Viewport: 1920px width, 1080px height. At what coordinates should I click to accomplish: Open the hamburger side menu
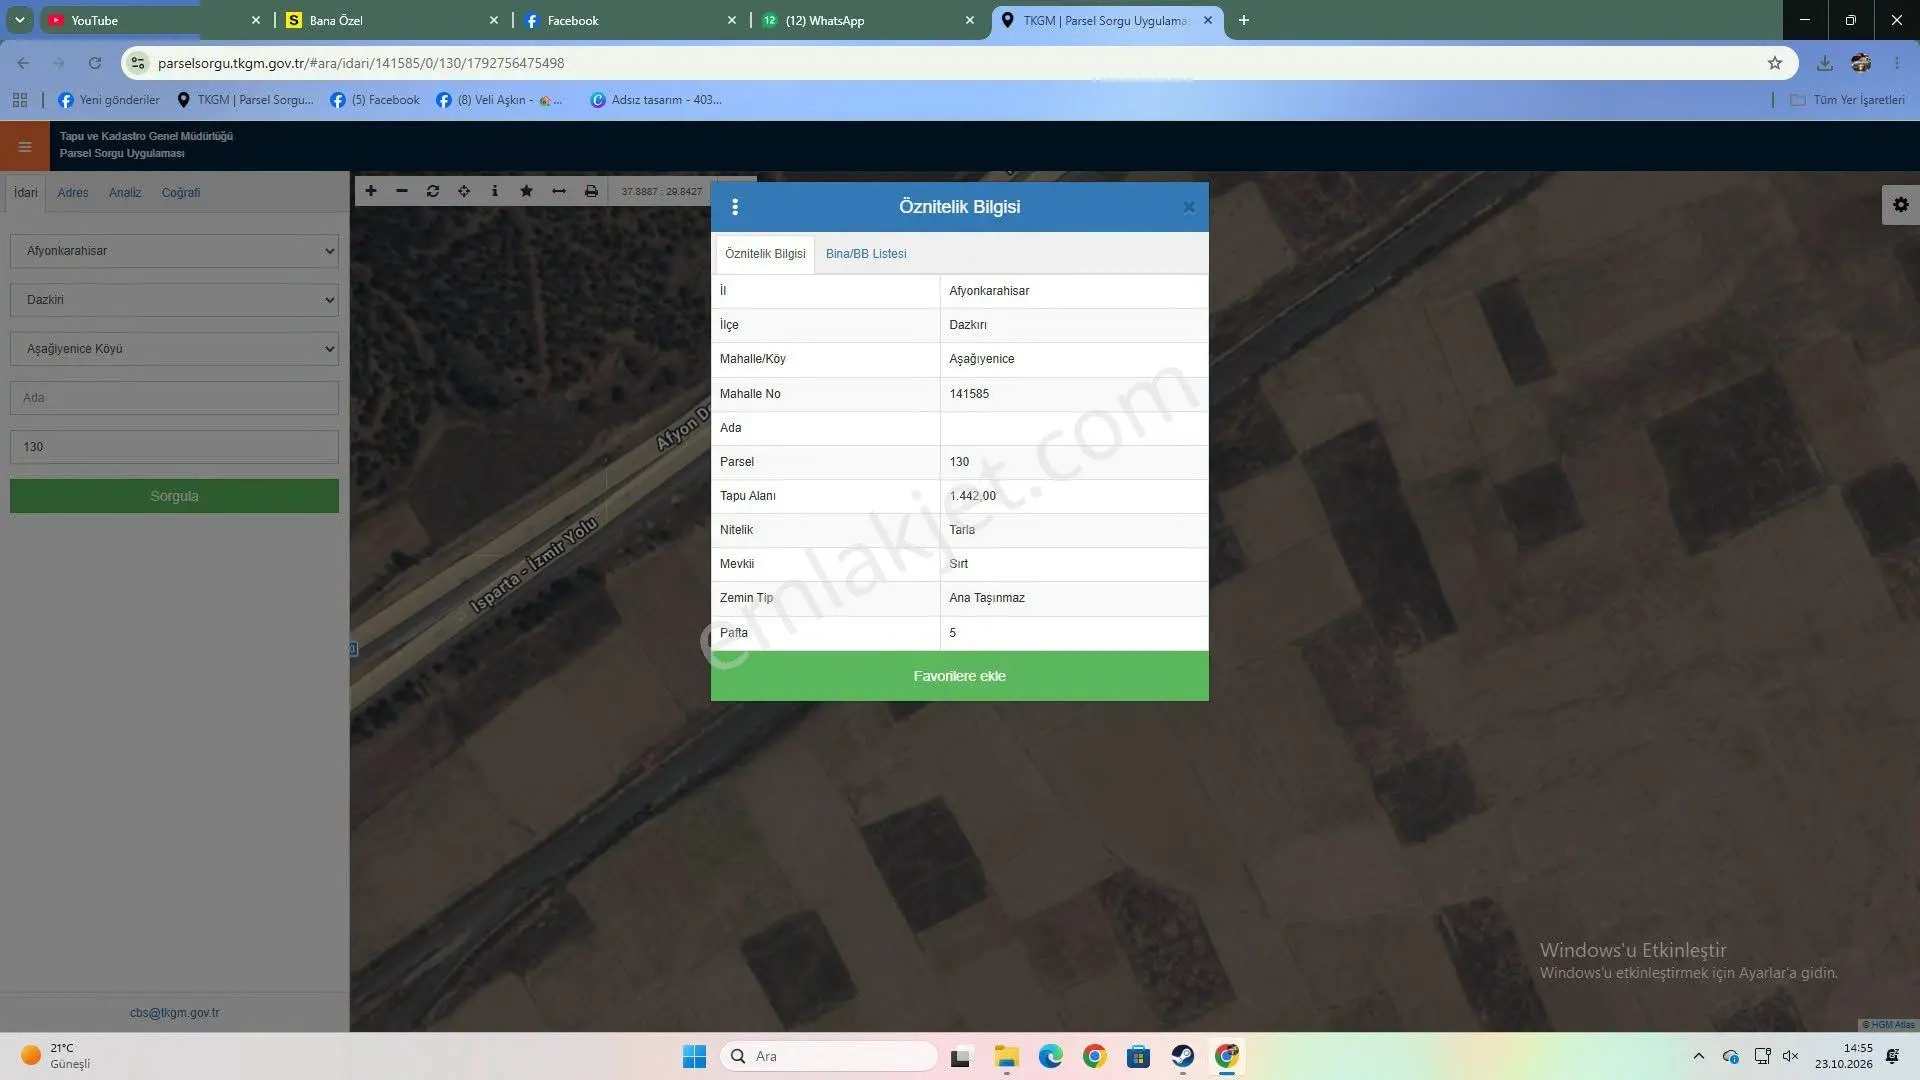click(25, 147)
